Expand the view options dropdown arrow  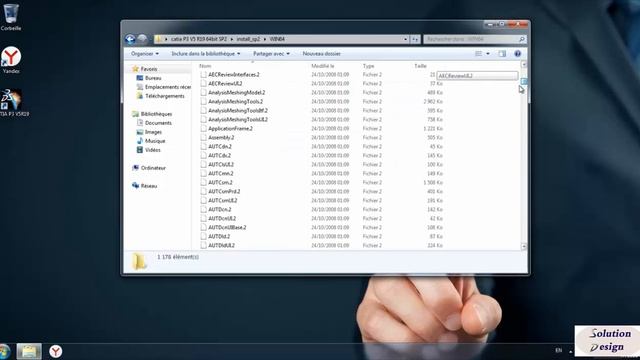(488, 53)
